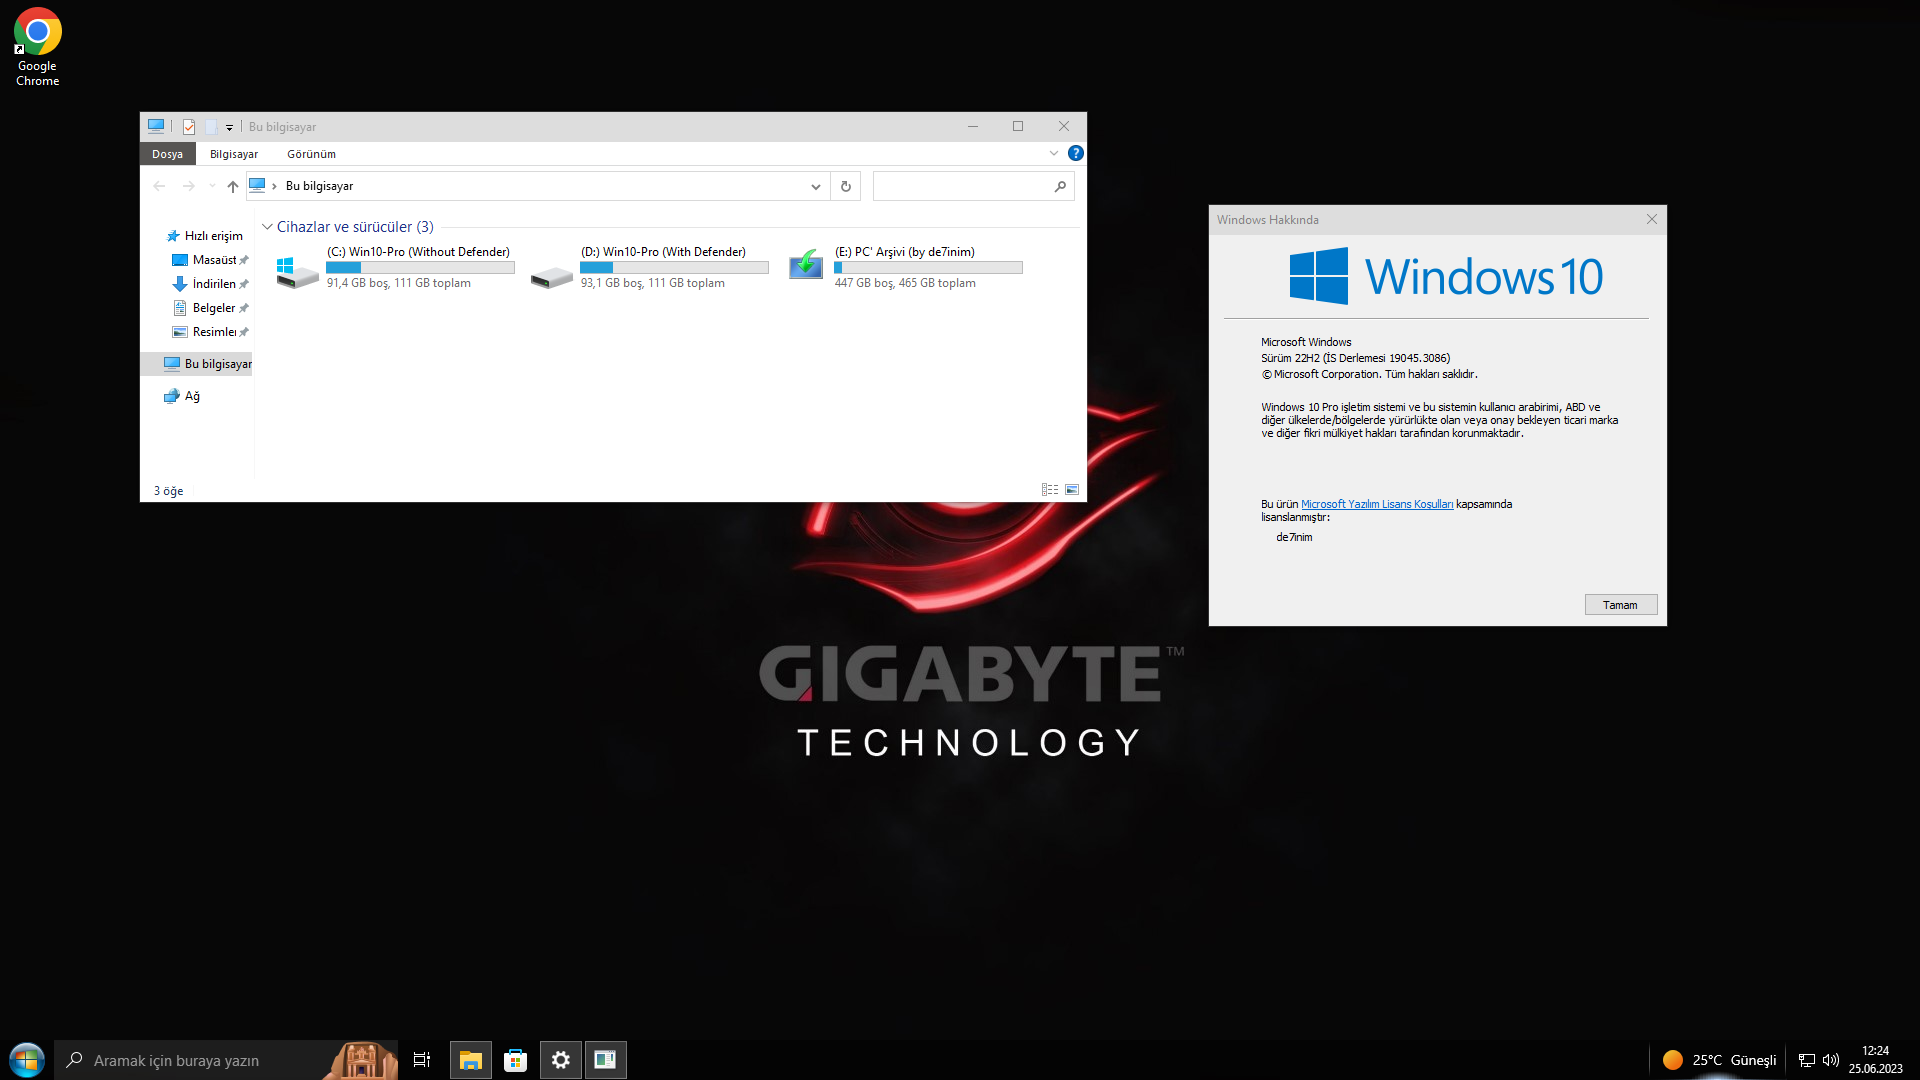The width and height of the screenshot is (1920, 1080).
Task: Open Belgeler in navigation pane
Action: (x=210, y=308)
